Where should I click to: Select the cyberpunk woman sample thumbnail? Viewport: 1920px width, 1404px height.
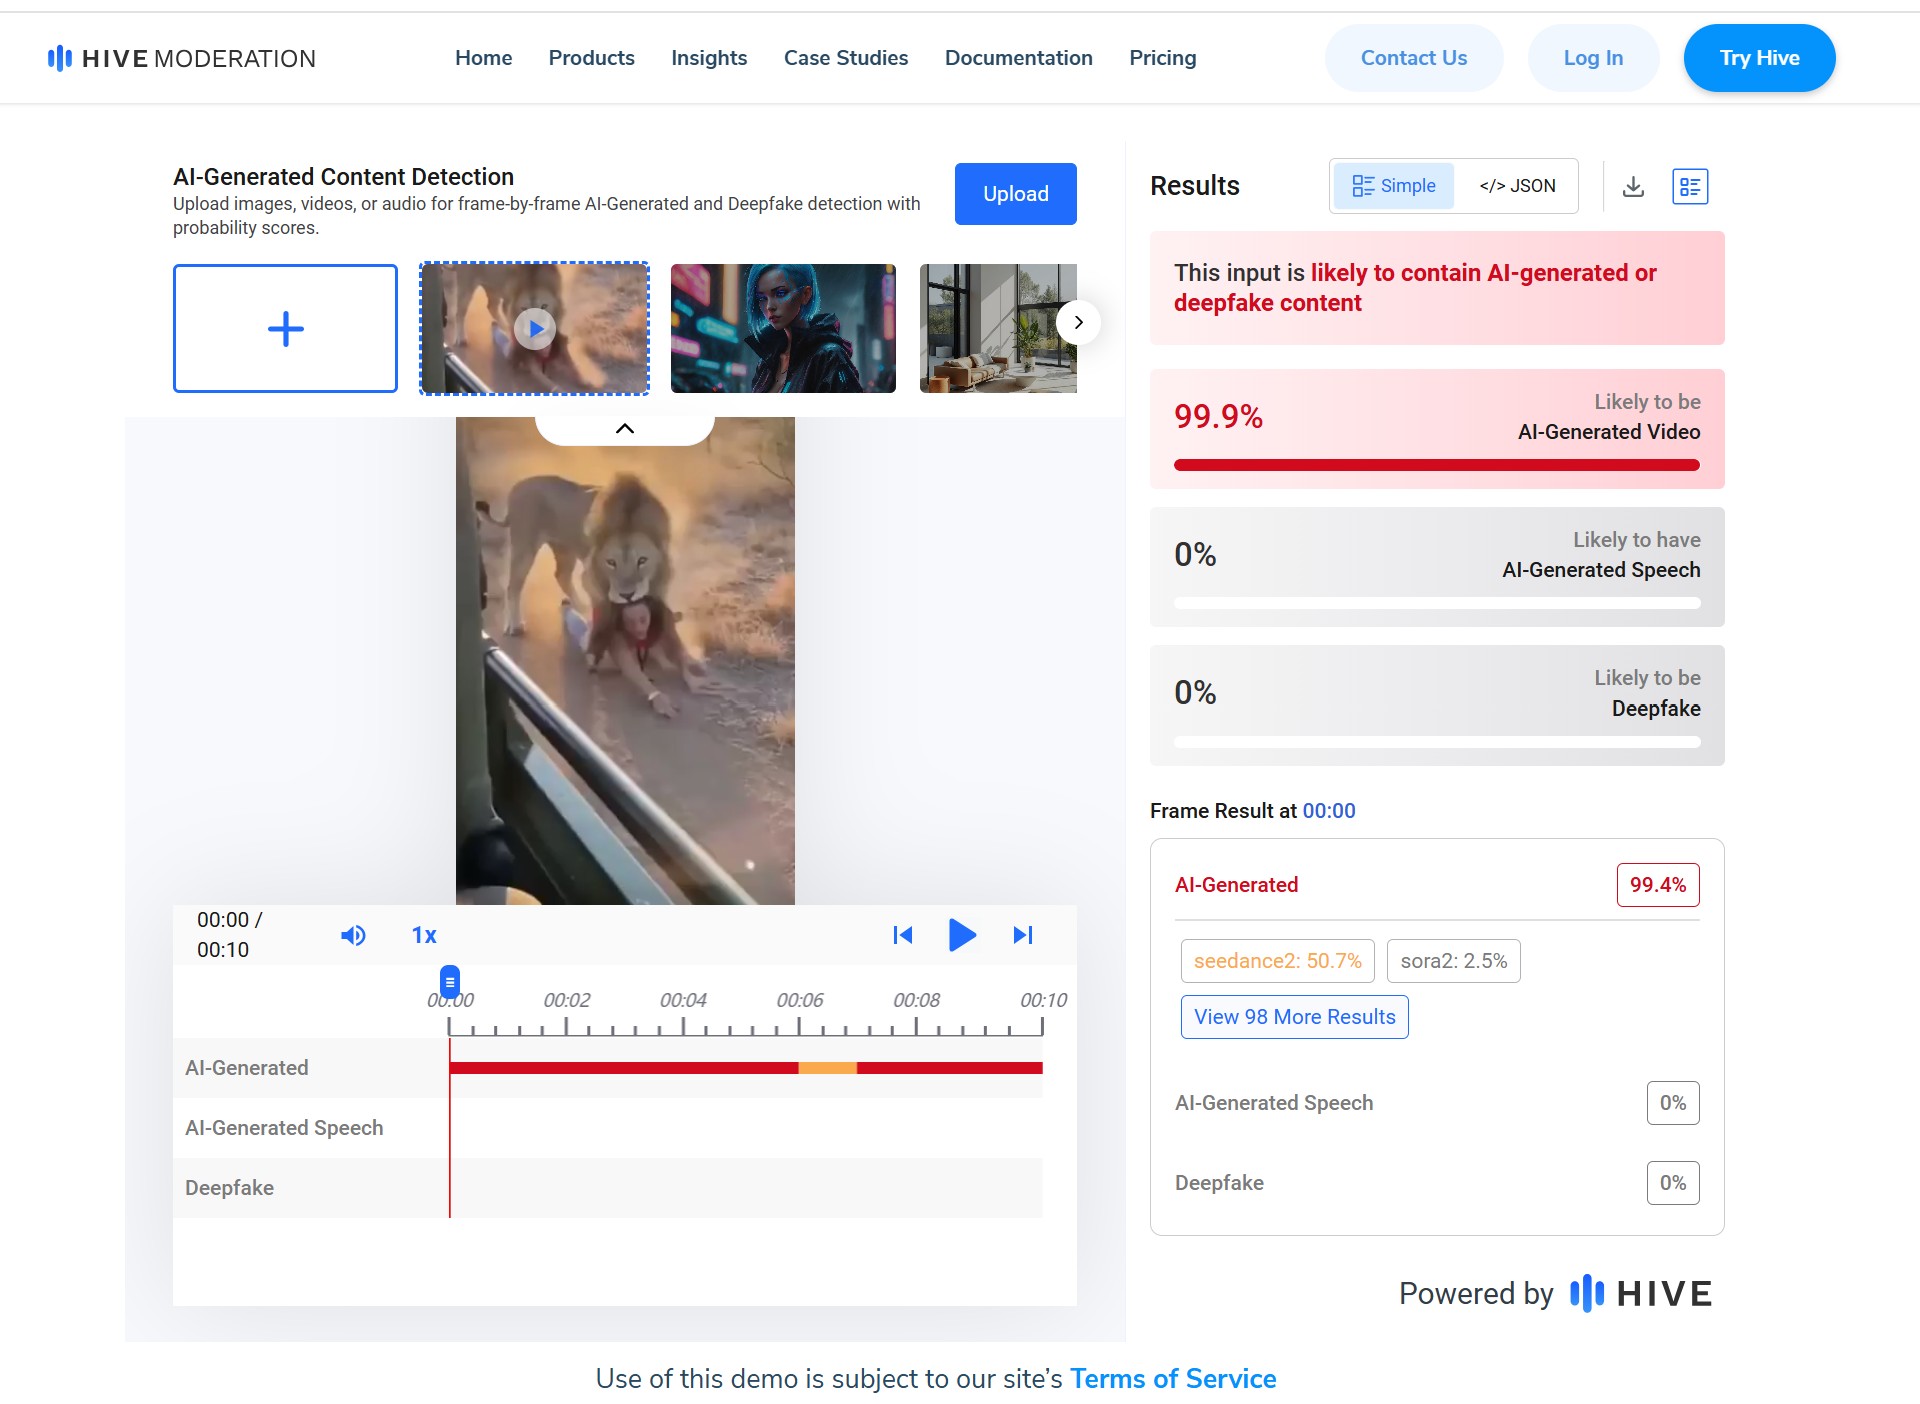click(783, 328)
